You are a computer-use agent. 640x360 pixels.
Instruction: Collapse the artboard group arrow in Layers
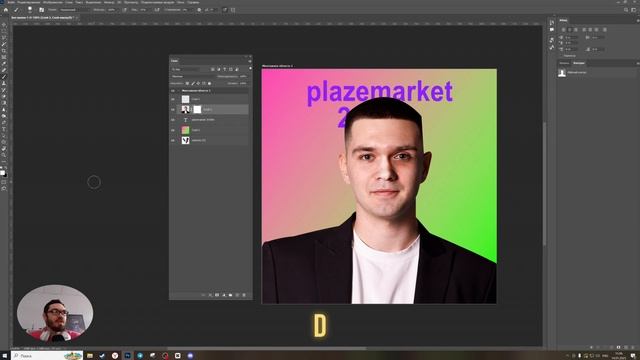[178, 91]
